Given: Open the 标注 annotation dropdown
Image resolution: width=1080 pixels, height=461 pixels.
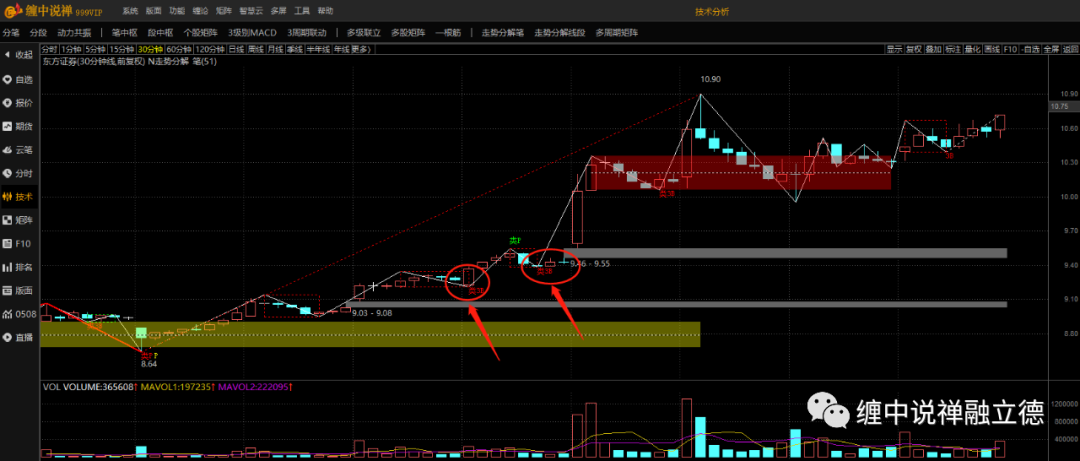Looking at the screenshot, I should (953, 49).
